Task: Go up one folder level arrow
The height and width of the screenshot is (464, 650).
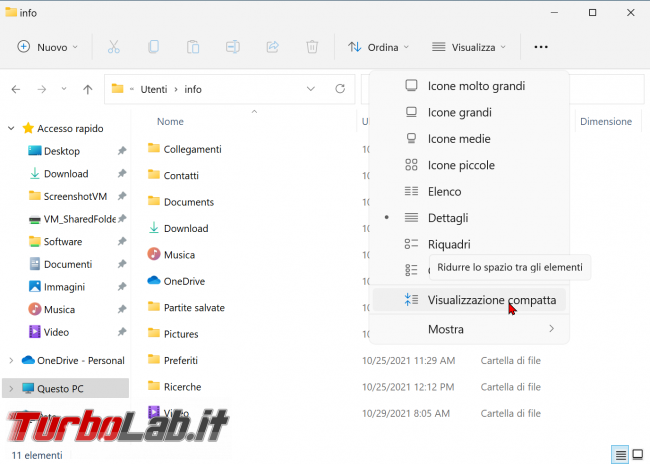Action: [x=87, y=89]
